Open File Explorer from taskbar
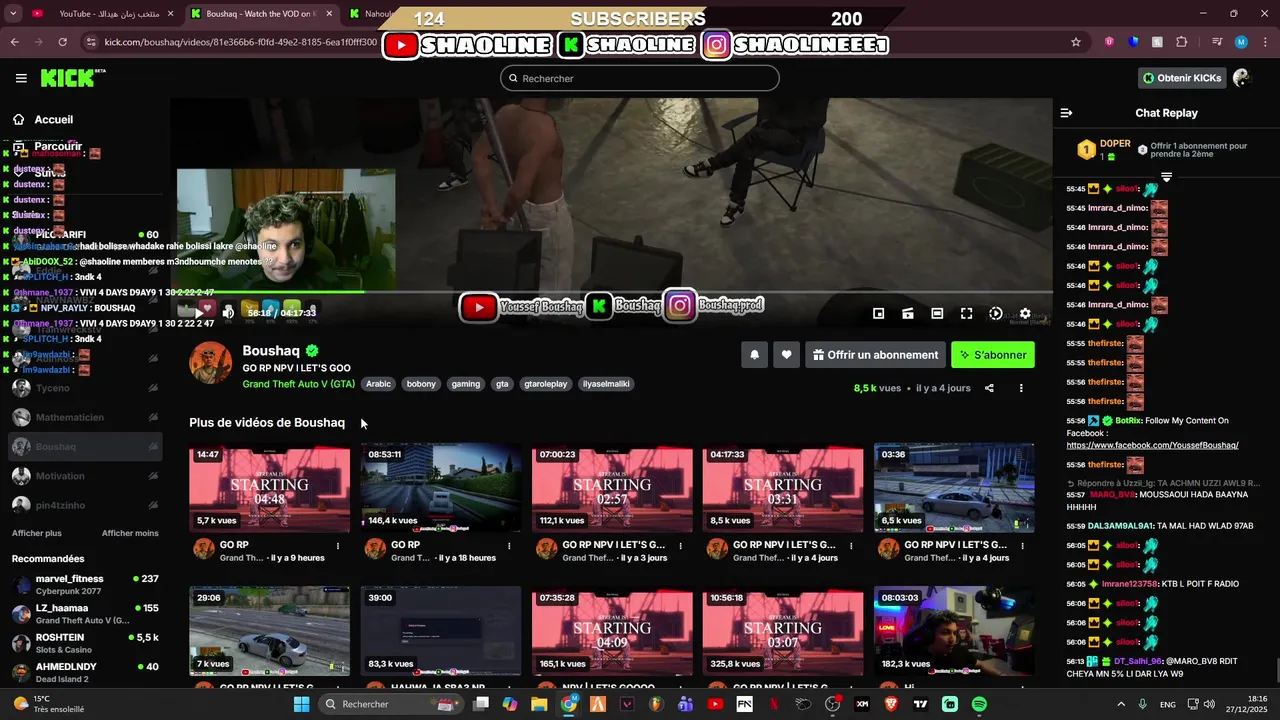The image size is (1280, 720). 539,704
